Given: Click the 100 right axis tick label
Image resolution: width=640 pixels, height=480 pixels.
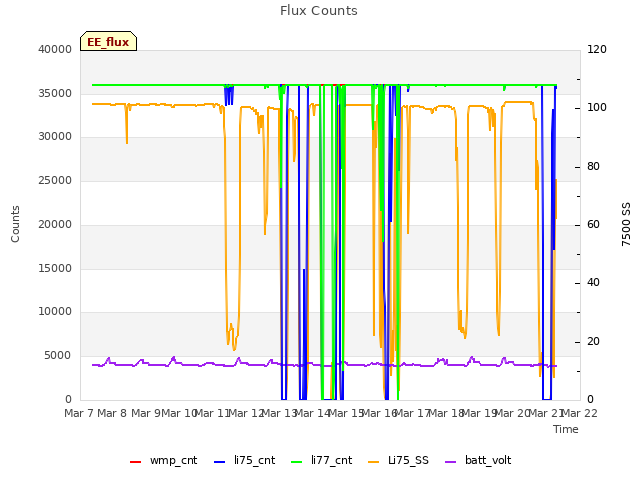Looking at the screenshot, I should pyautogui.click(x=597, y=108).
